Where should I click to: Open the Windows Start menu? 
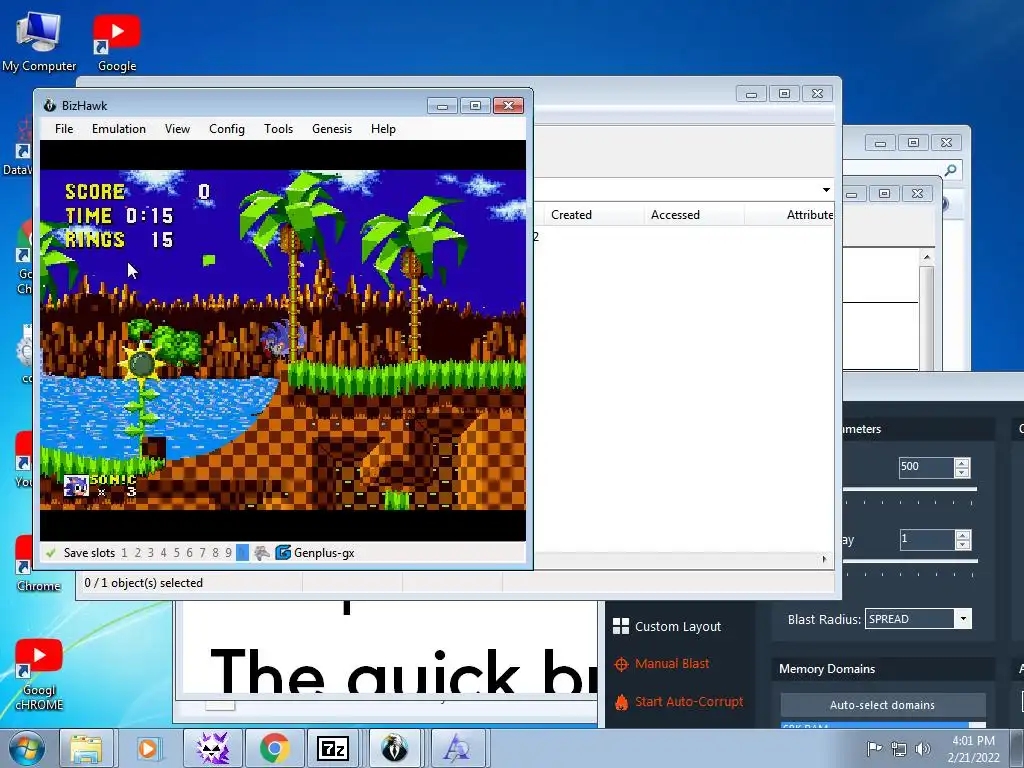coord(26,748)
